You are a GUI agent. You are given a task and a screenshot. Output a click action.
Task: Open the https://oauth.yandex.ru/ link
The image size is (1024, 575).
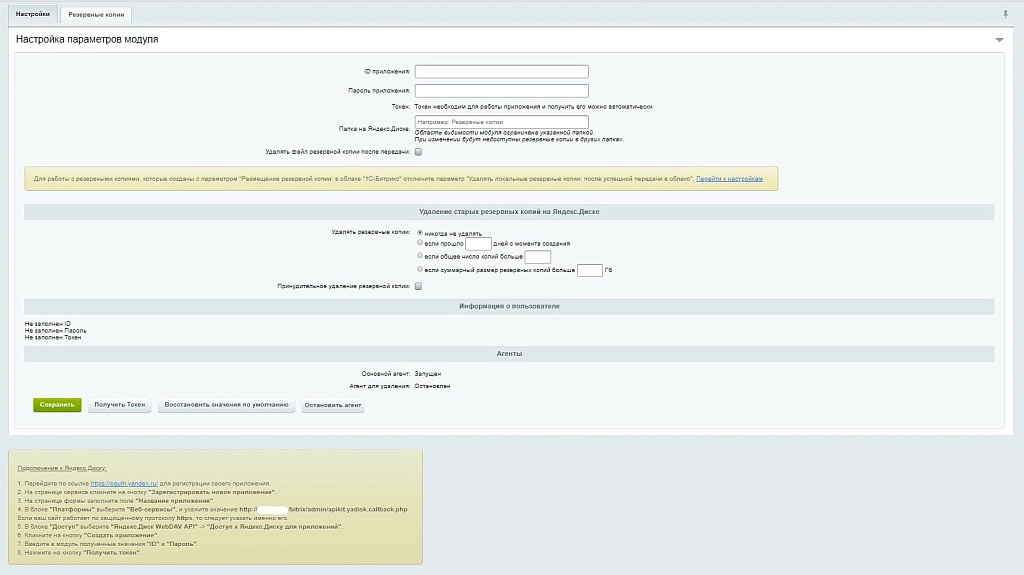pos(124,484)
